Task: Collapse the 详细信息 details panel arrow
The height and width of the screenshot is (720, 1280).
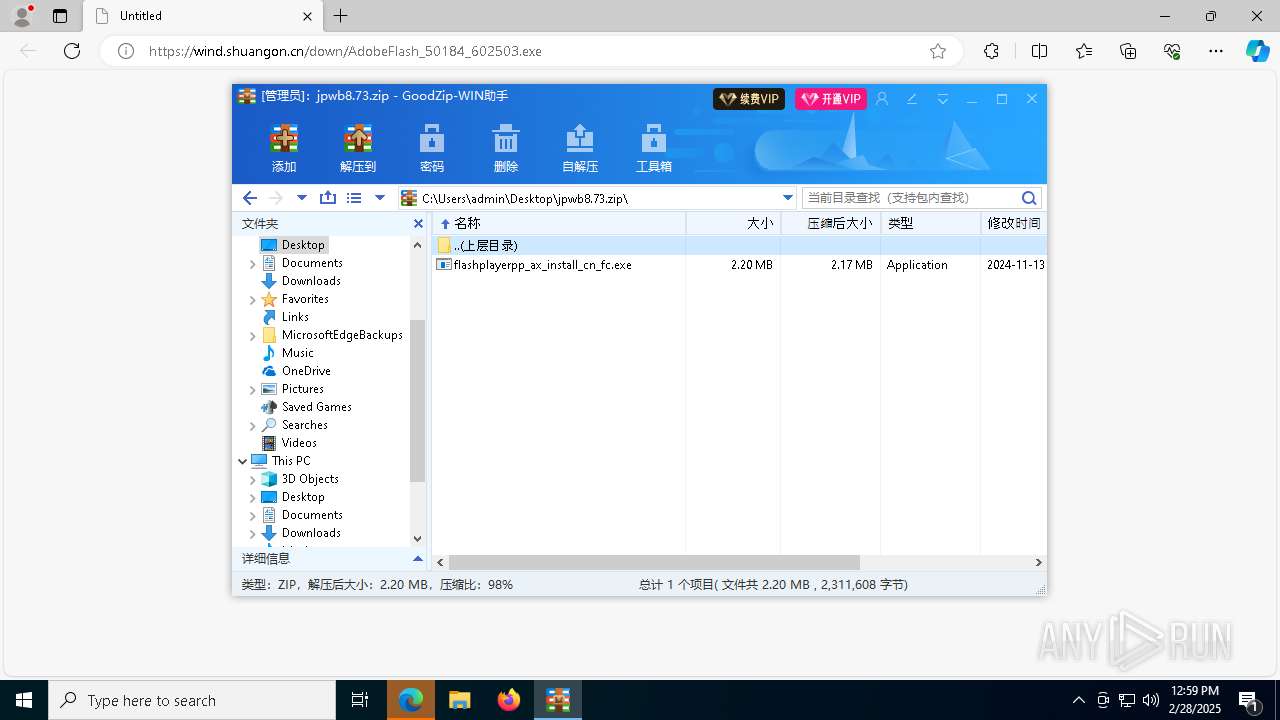Action: 418,558
